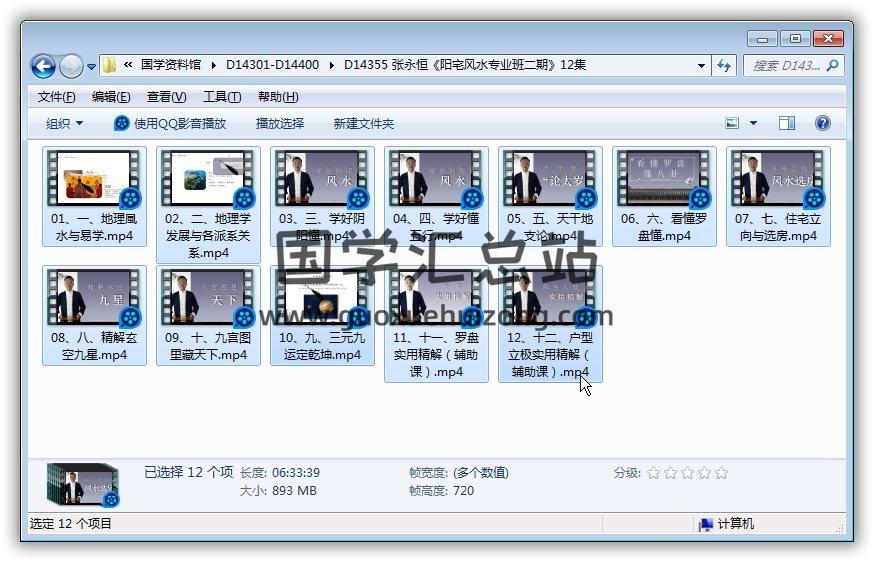Viewport: 874px width, 562px height.
Task: Click the change view icon
Action: [x=733, y=123]
